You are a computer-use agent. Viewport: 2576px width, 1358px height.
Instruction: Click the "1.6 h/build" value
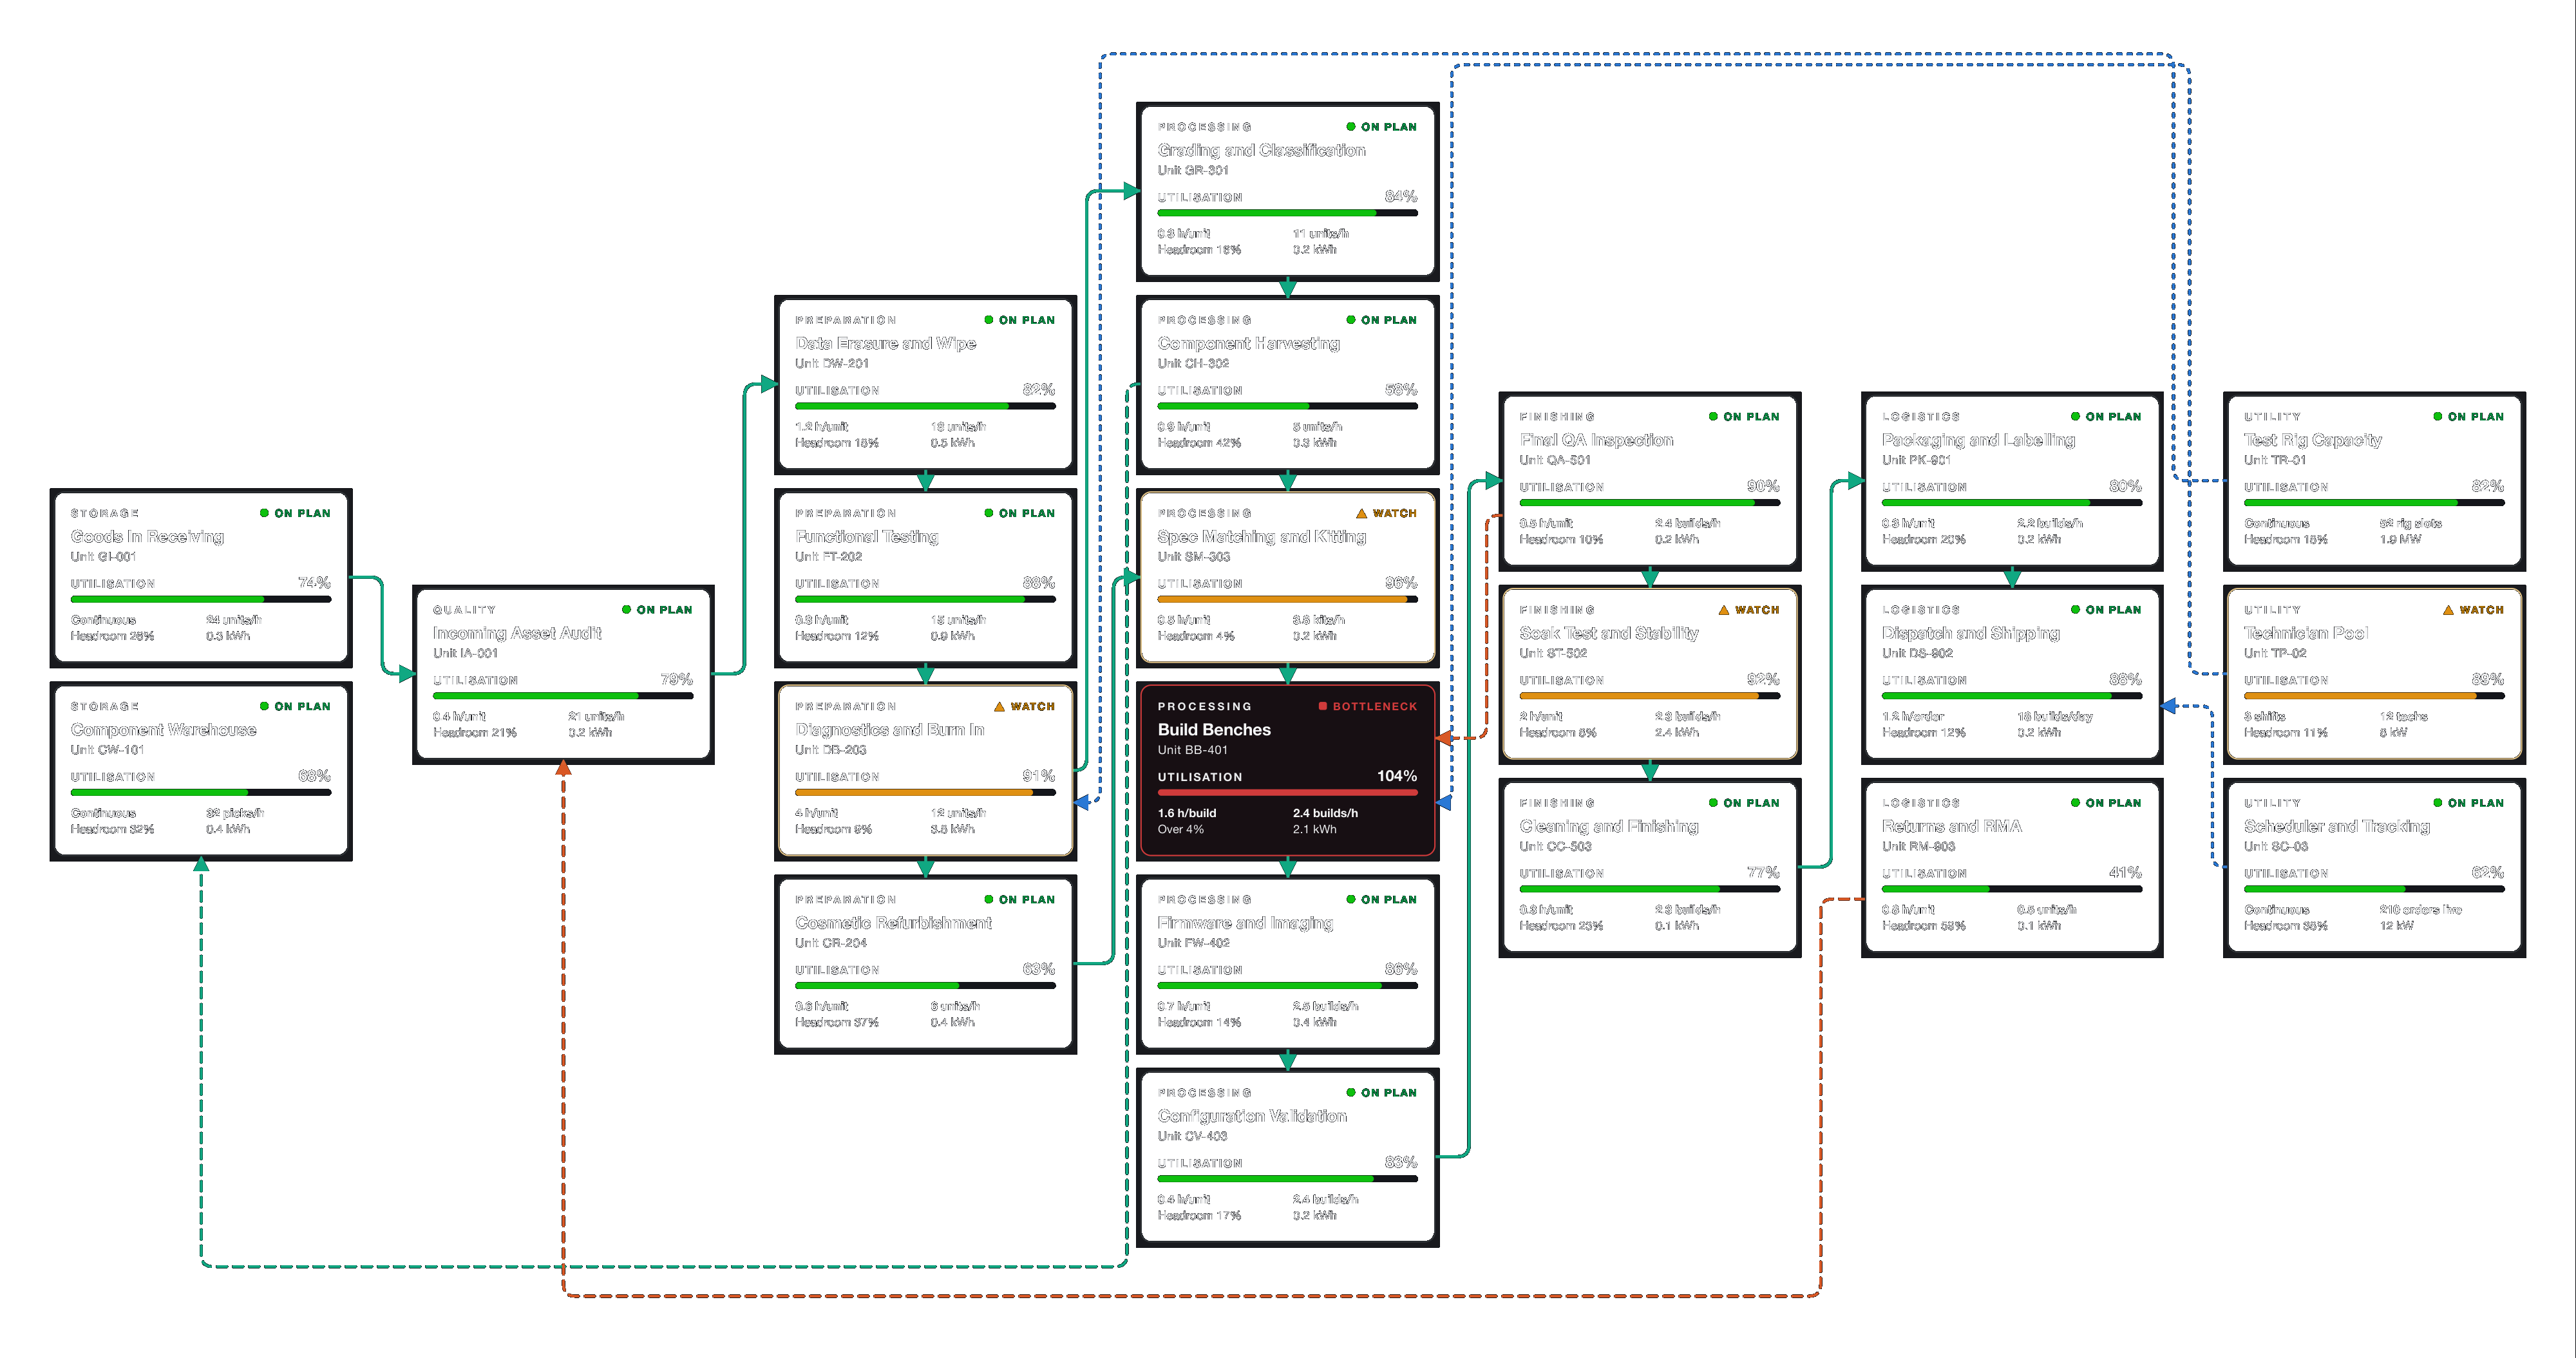pyautogui.click(x=1186, y=813)
